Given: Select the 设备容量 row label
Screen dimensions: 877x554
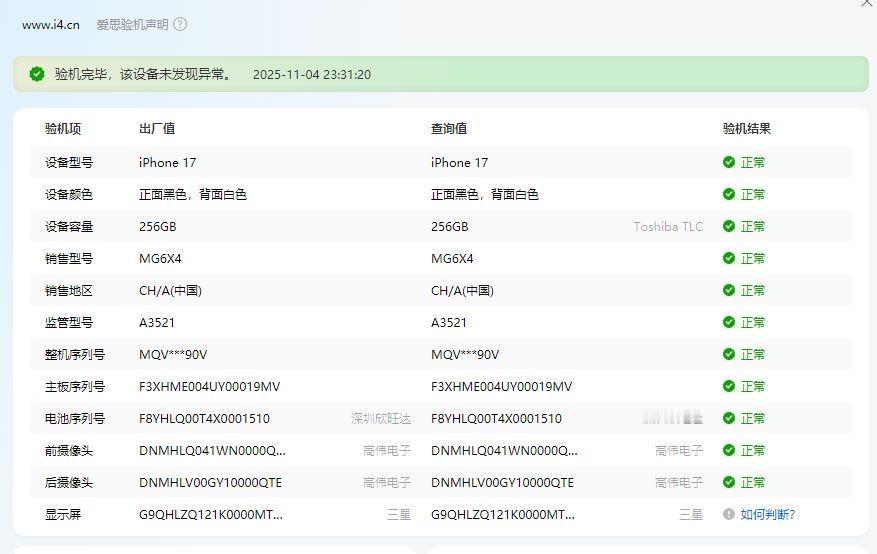Looking at the screenshot, I should coord(69,226).
